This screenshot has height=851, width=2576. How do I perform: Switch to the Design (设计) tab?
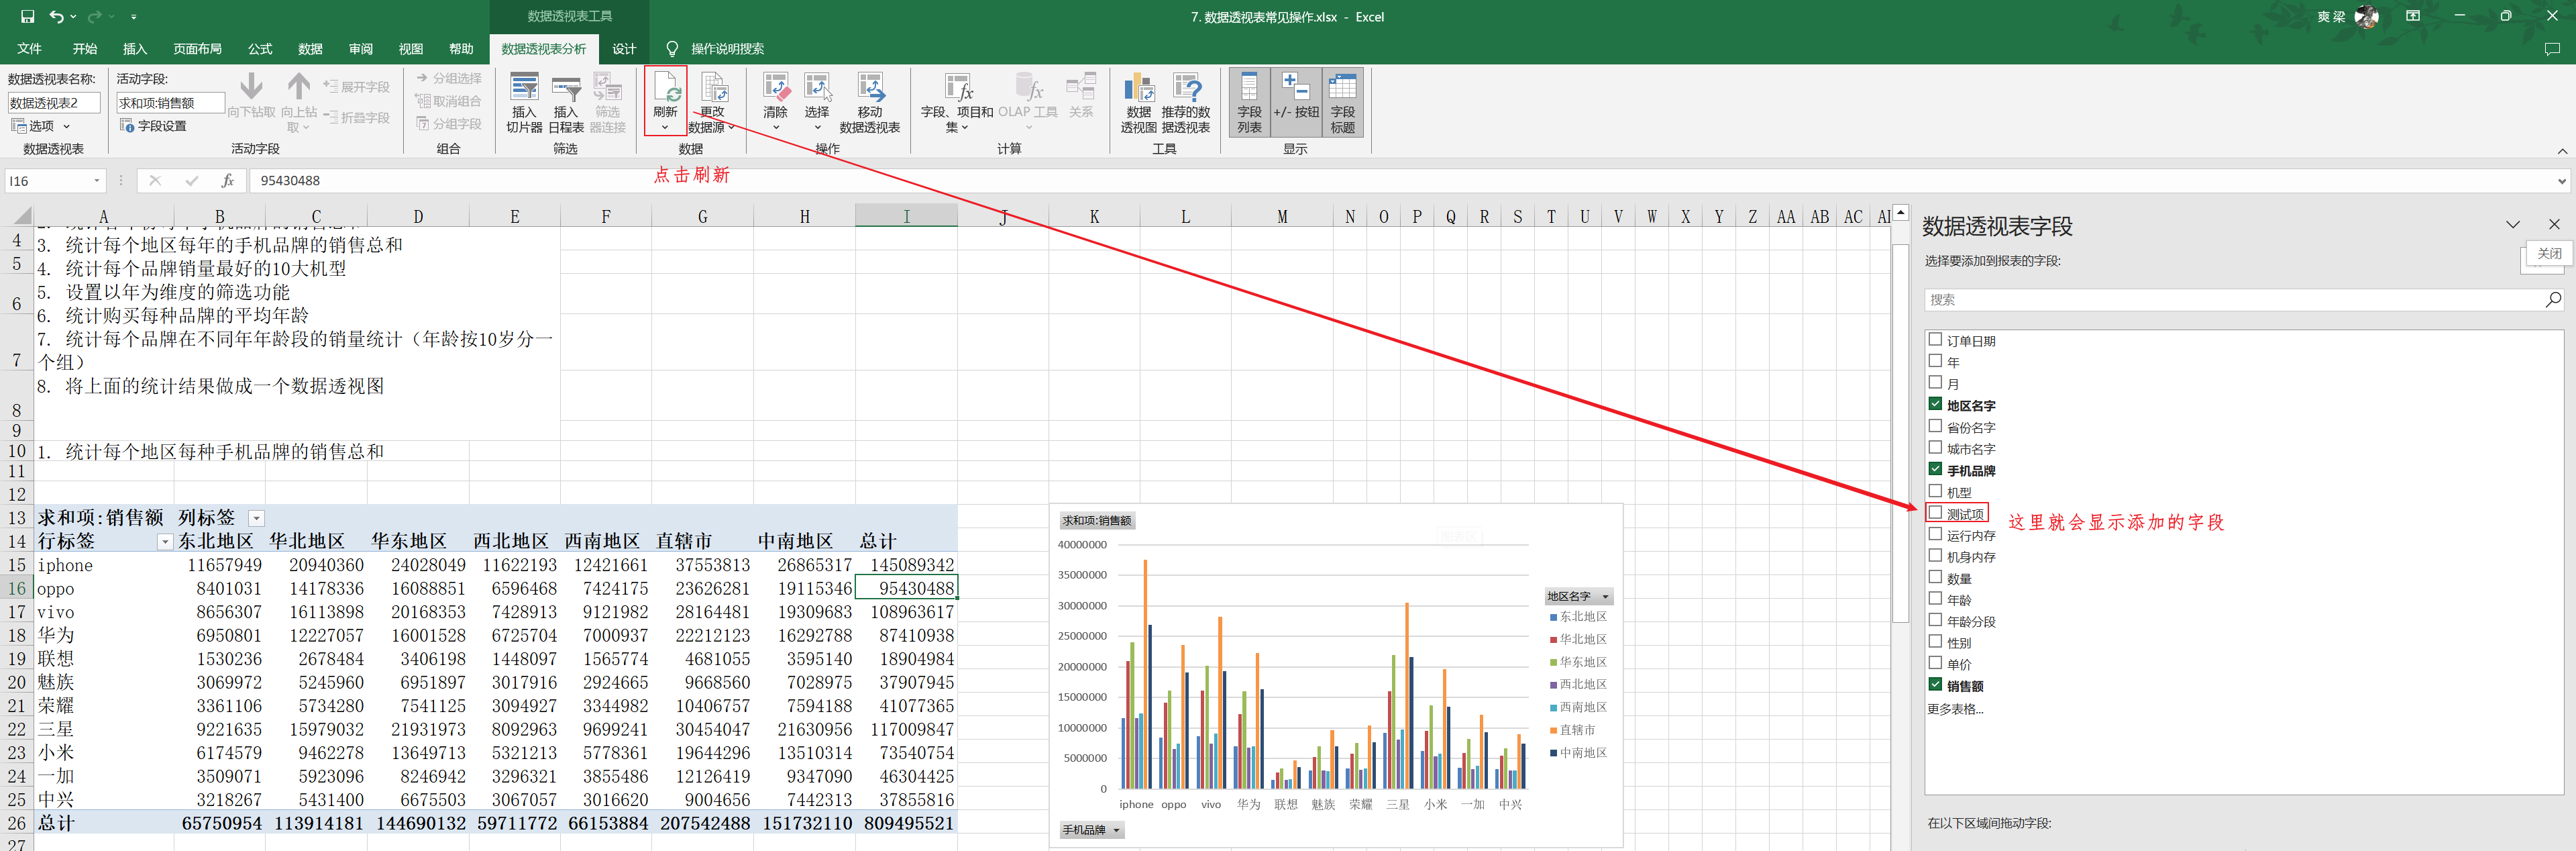(x=624, y=49)
